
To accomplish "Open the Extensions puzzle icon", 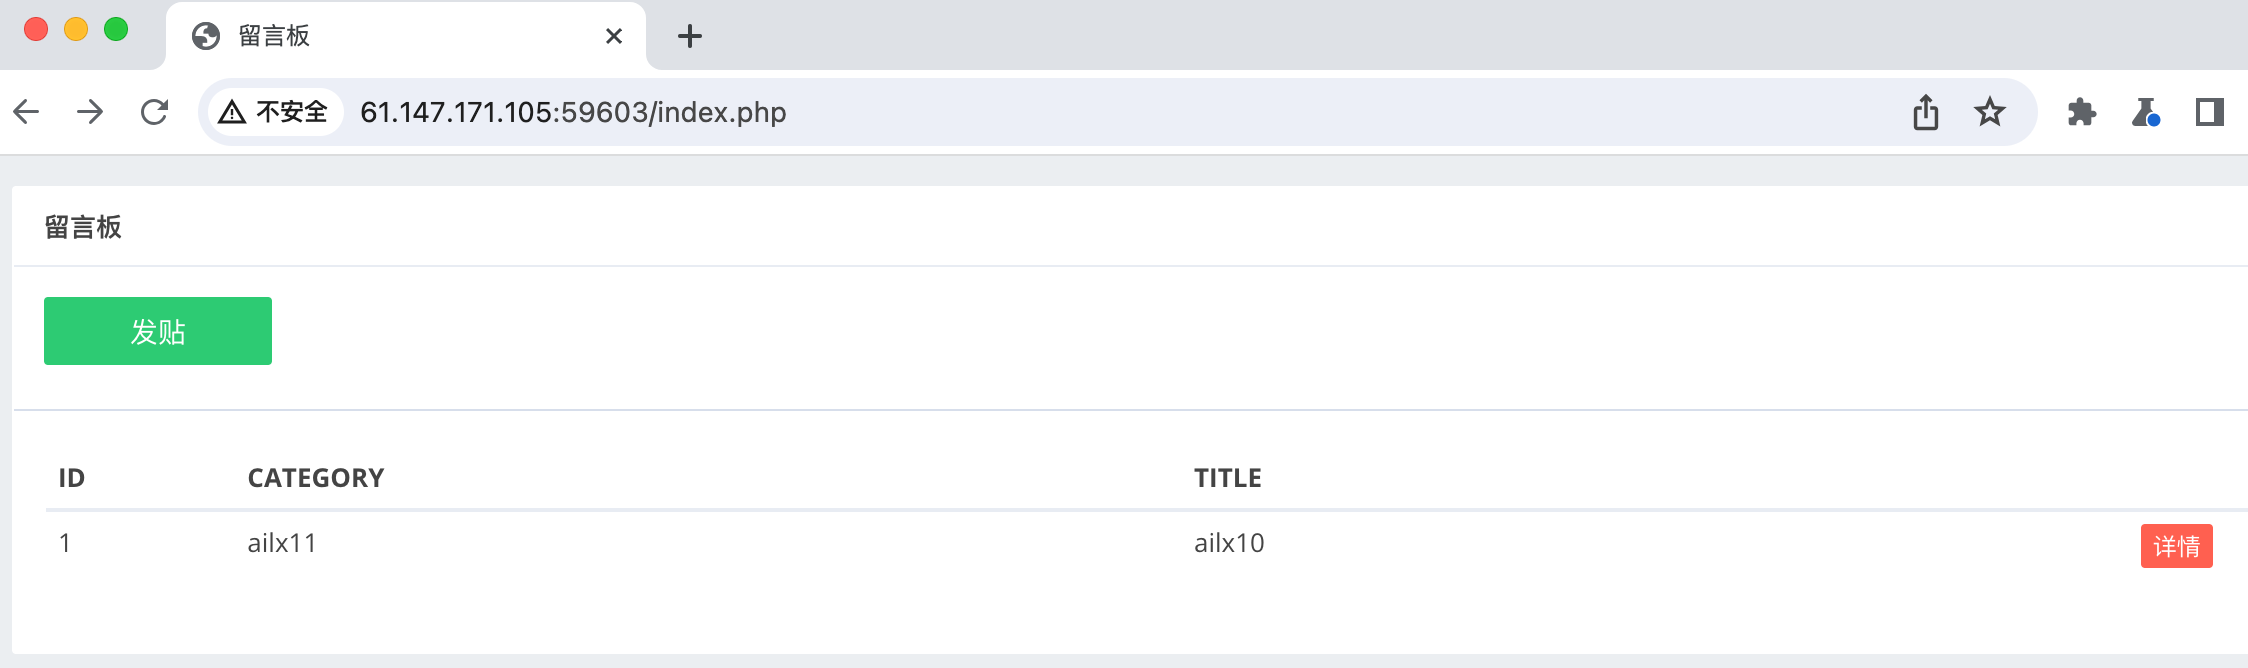I will pos(2081,112).
